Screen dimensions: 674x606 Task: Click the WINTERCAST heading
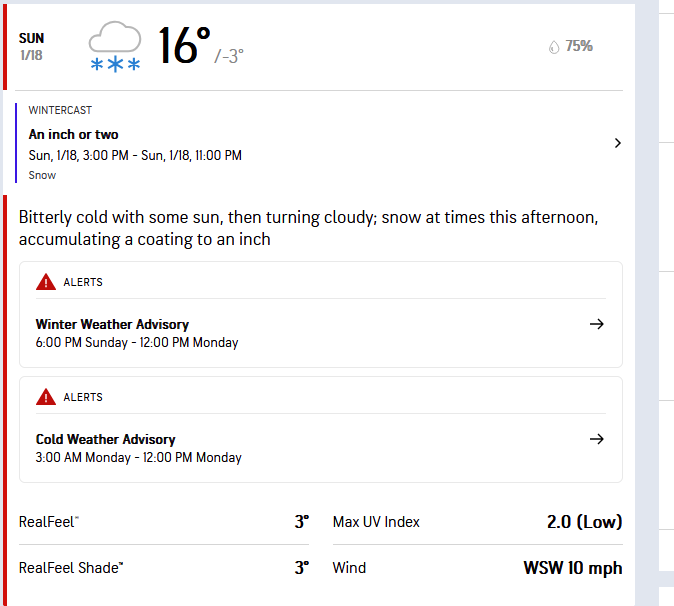[60, 110]
